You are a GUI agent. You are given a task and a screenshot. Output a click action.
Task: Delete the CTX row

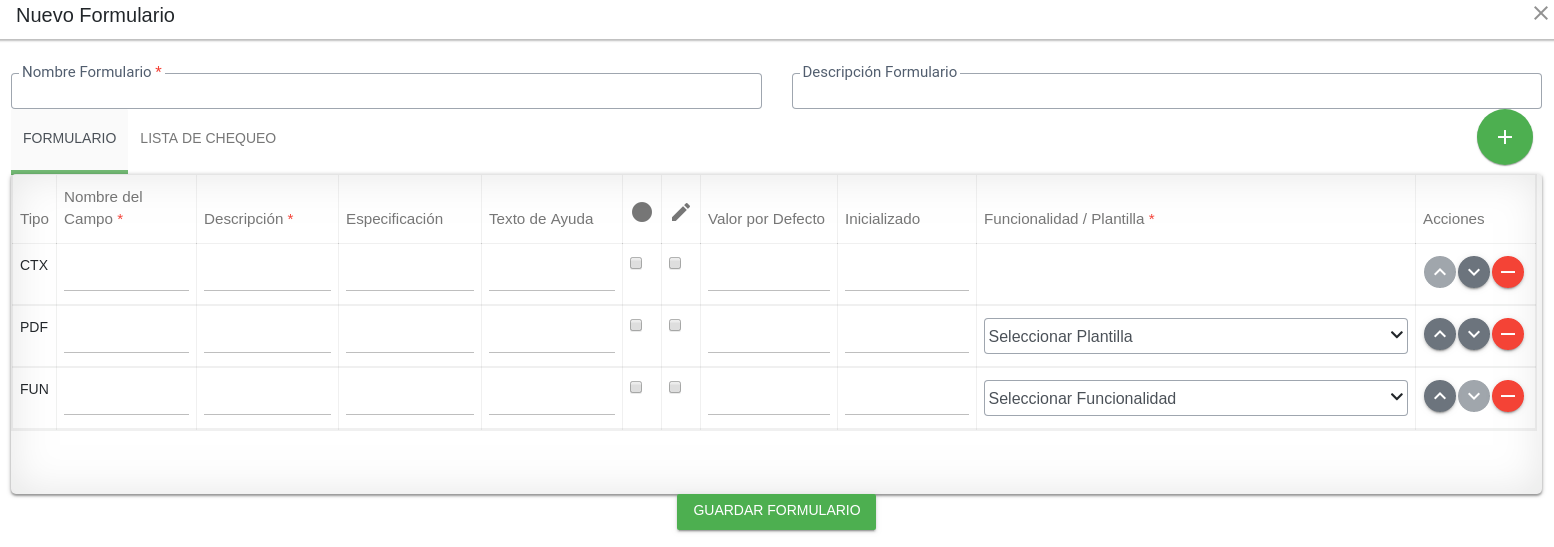click(x=1507, y=272)
